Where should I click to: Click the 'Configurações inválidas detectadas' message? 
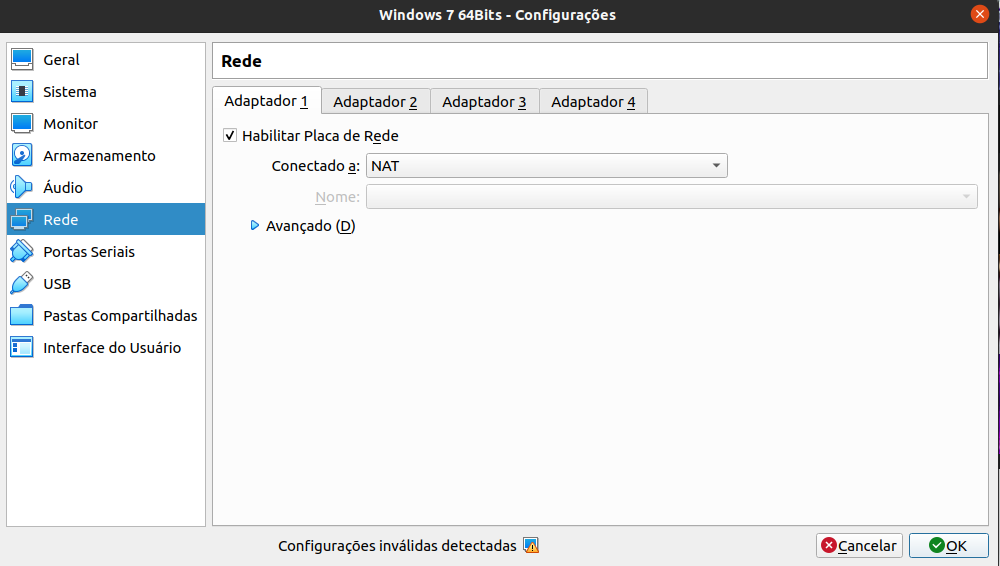[397, 546]
